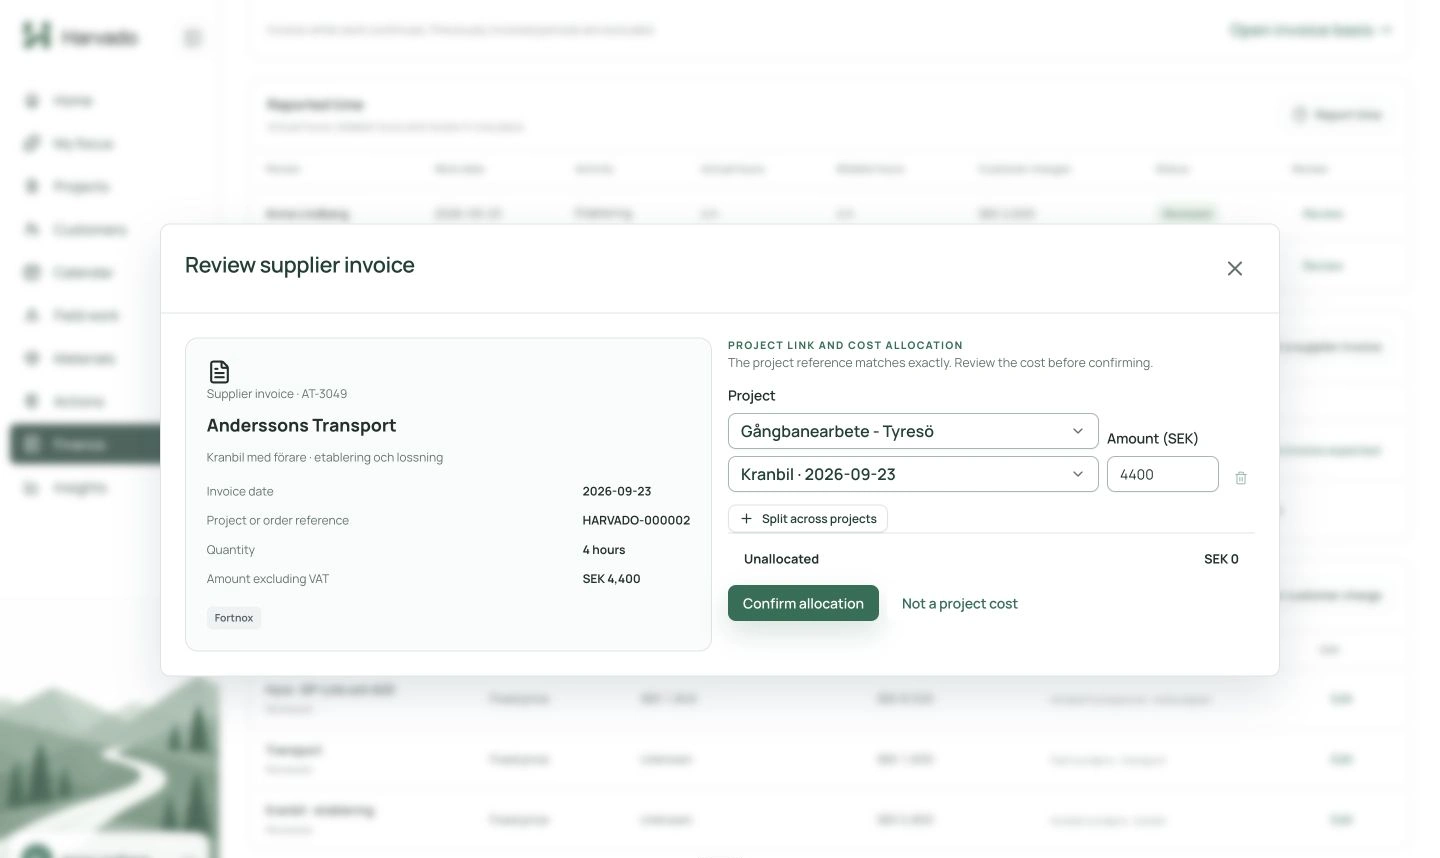Click the Harvado logo in the sidebar
This screenshot has height=858, width=1440.
[37, 36]
